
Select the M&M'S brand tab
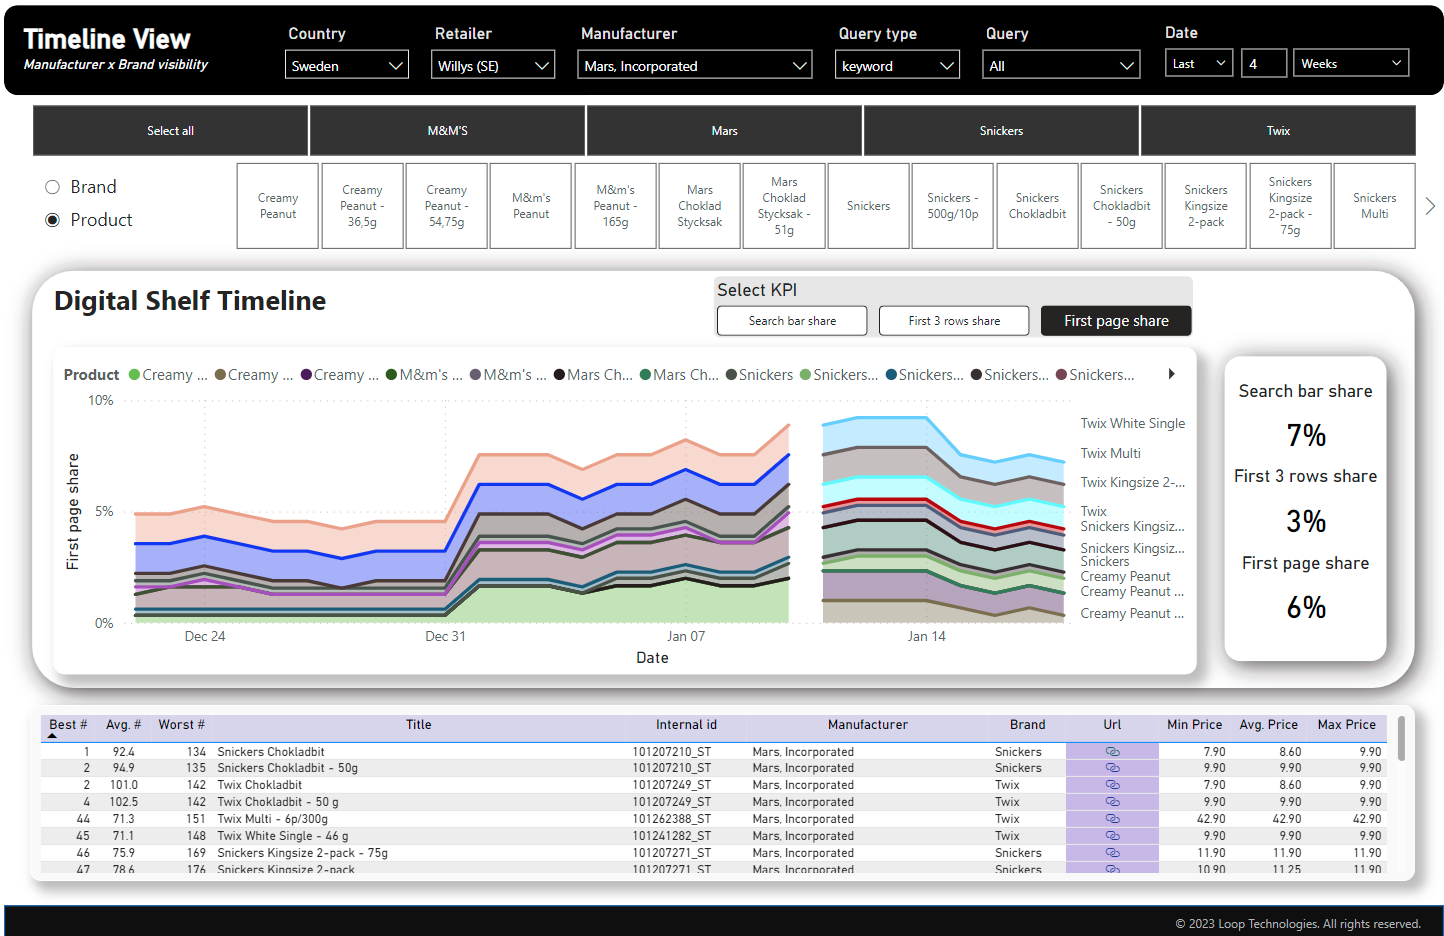(x=447, y=131)
